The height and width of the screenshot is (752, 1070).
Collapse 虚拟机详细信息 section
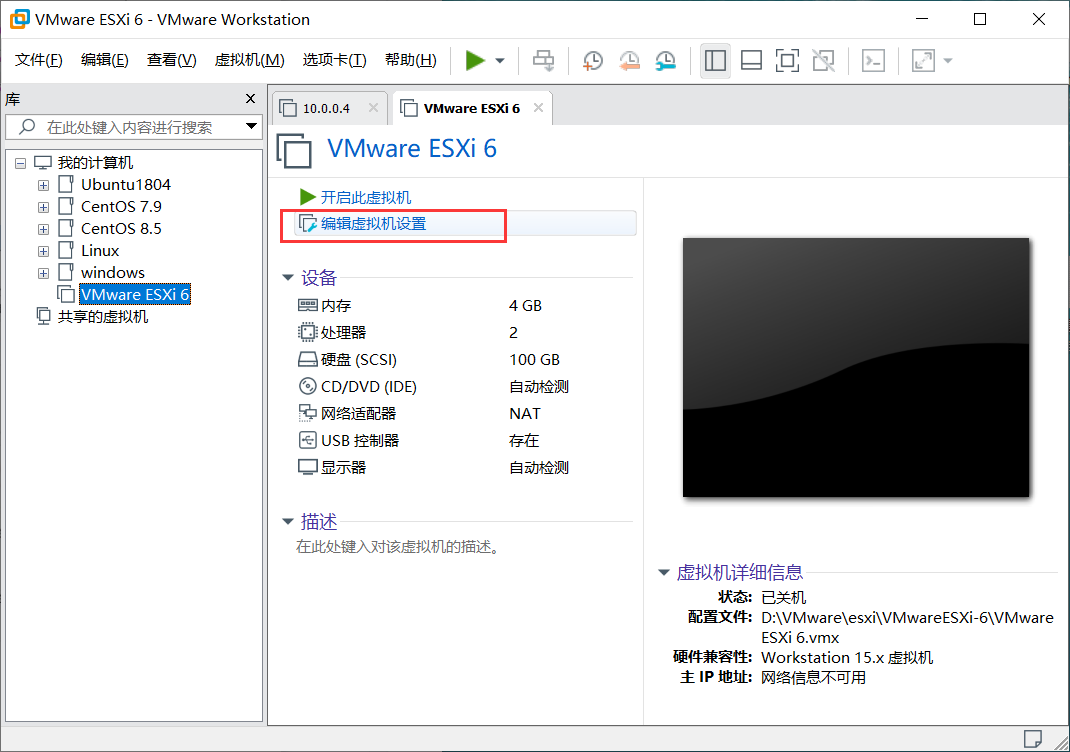click(x=663, y=573)
